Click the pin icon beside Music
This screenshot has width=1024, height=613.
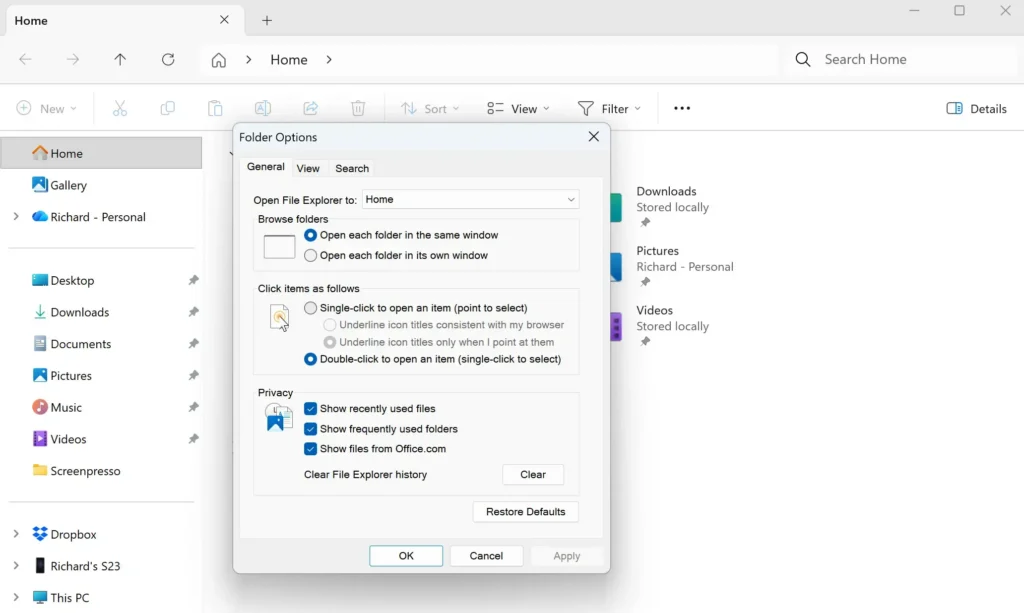pos(193,407)
